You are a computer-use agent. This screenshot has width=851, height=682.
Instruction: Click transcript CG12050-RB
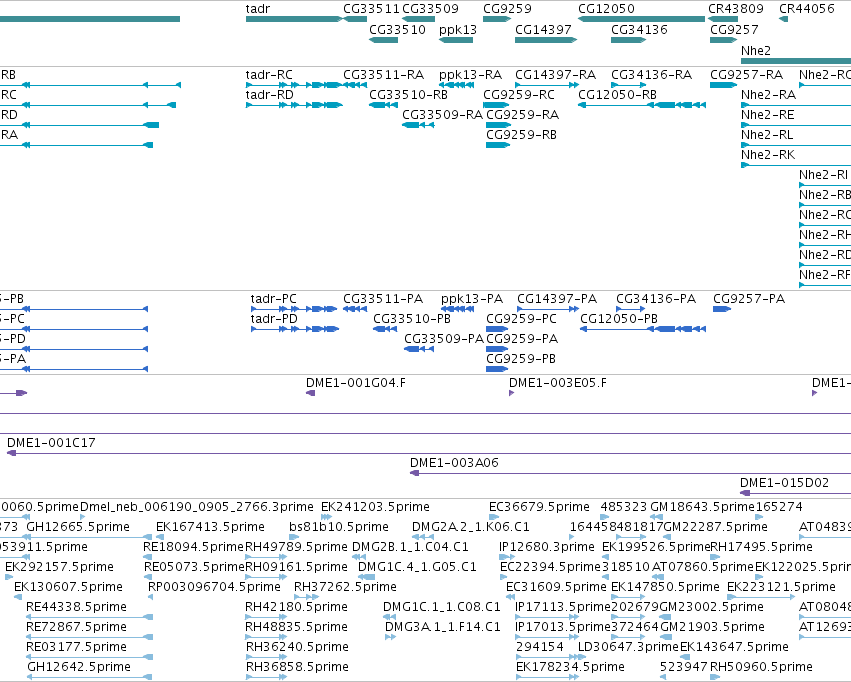642,105
